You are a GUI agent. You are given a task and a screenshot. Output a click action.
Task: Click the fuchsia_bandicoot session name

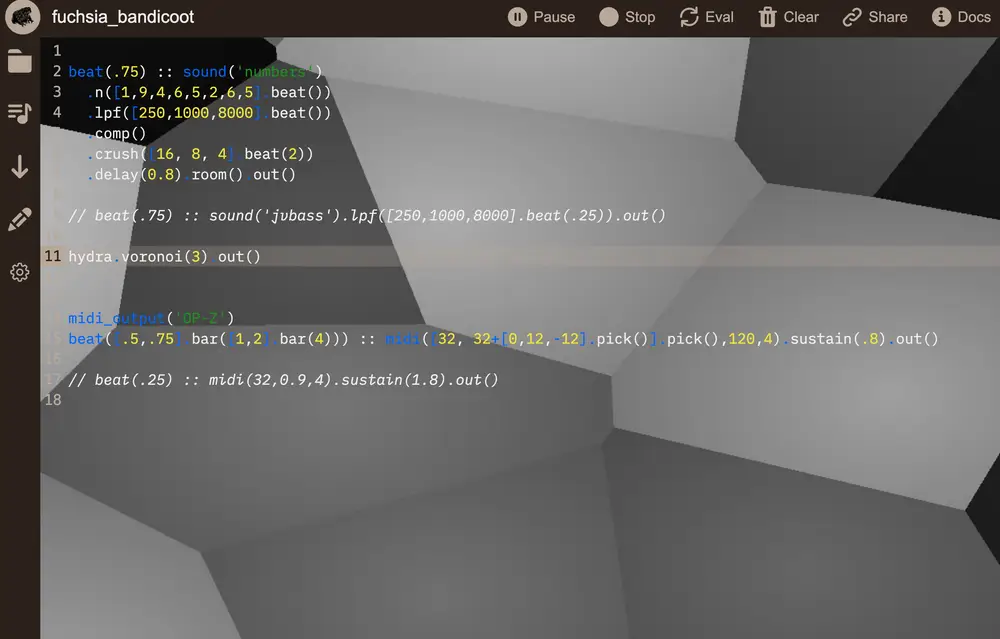pos(123,17)
